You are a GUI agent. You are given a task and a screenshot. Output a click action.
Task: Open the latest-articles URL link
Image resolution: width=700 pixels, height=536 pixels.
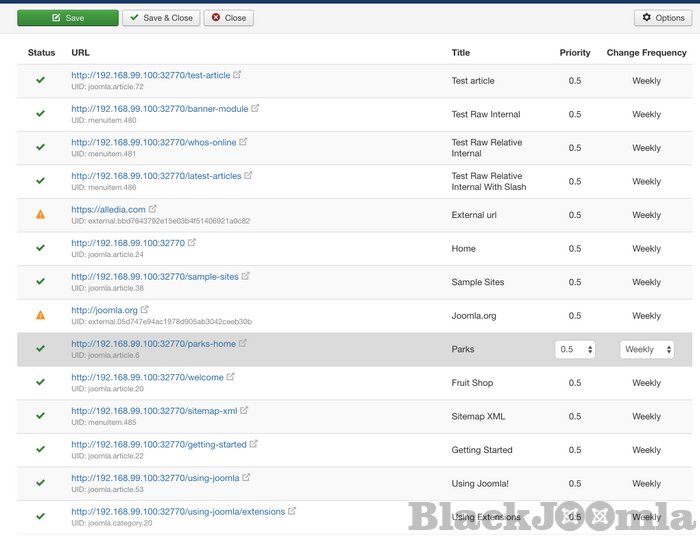click(156, 176)
